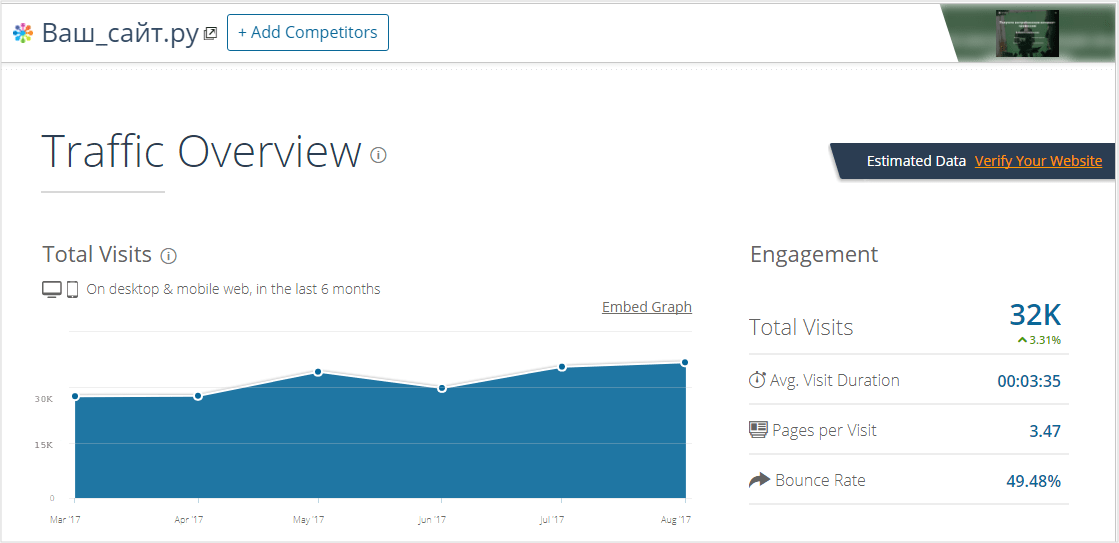Image resolution: width=1119 pixels, height=543 pixels.
Task: Click the mobile phone device icon
Action: point(73,289)
